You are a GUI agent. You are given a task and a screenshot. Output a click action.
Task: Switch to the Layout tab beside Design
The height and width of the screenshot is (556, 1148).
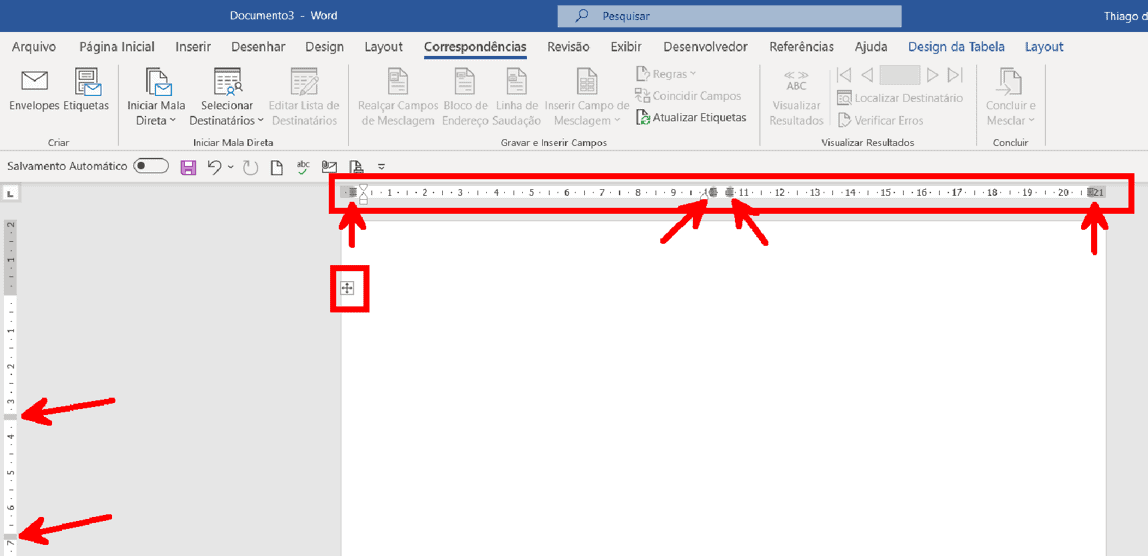click(384, 47)
